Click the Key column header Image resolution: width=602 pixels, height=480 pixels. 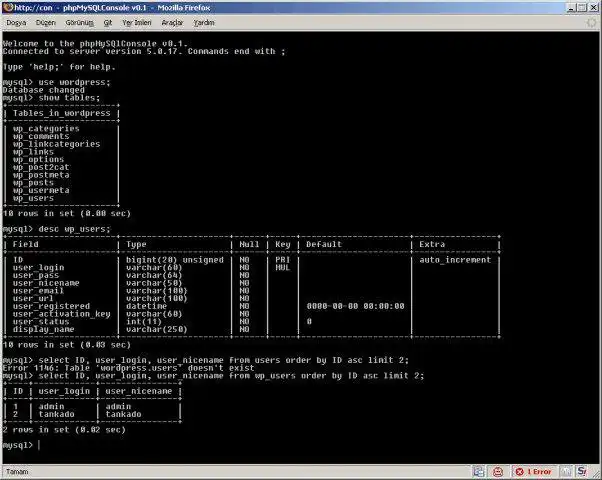(x=283, y=244)
